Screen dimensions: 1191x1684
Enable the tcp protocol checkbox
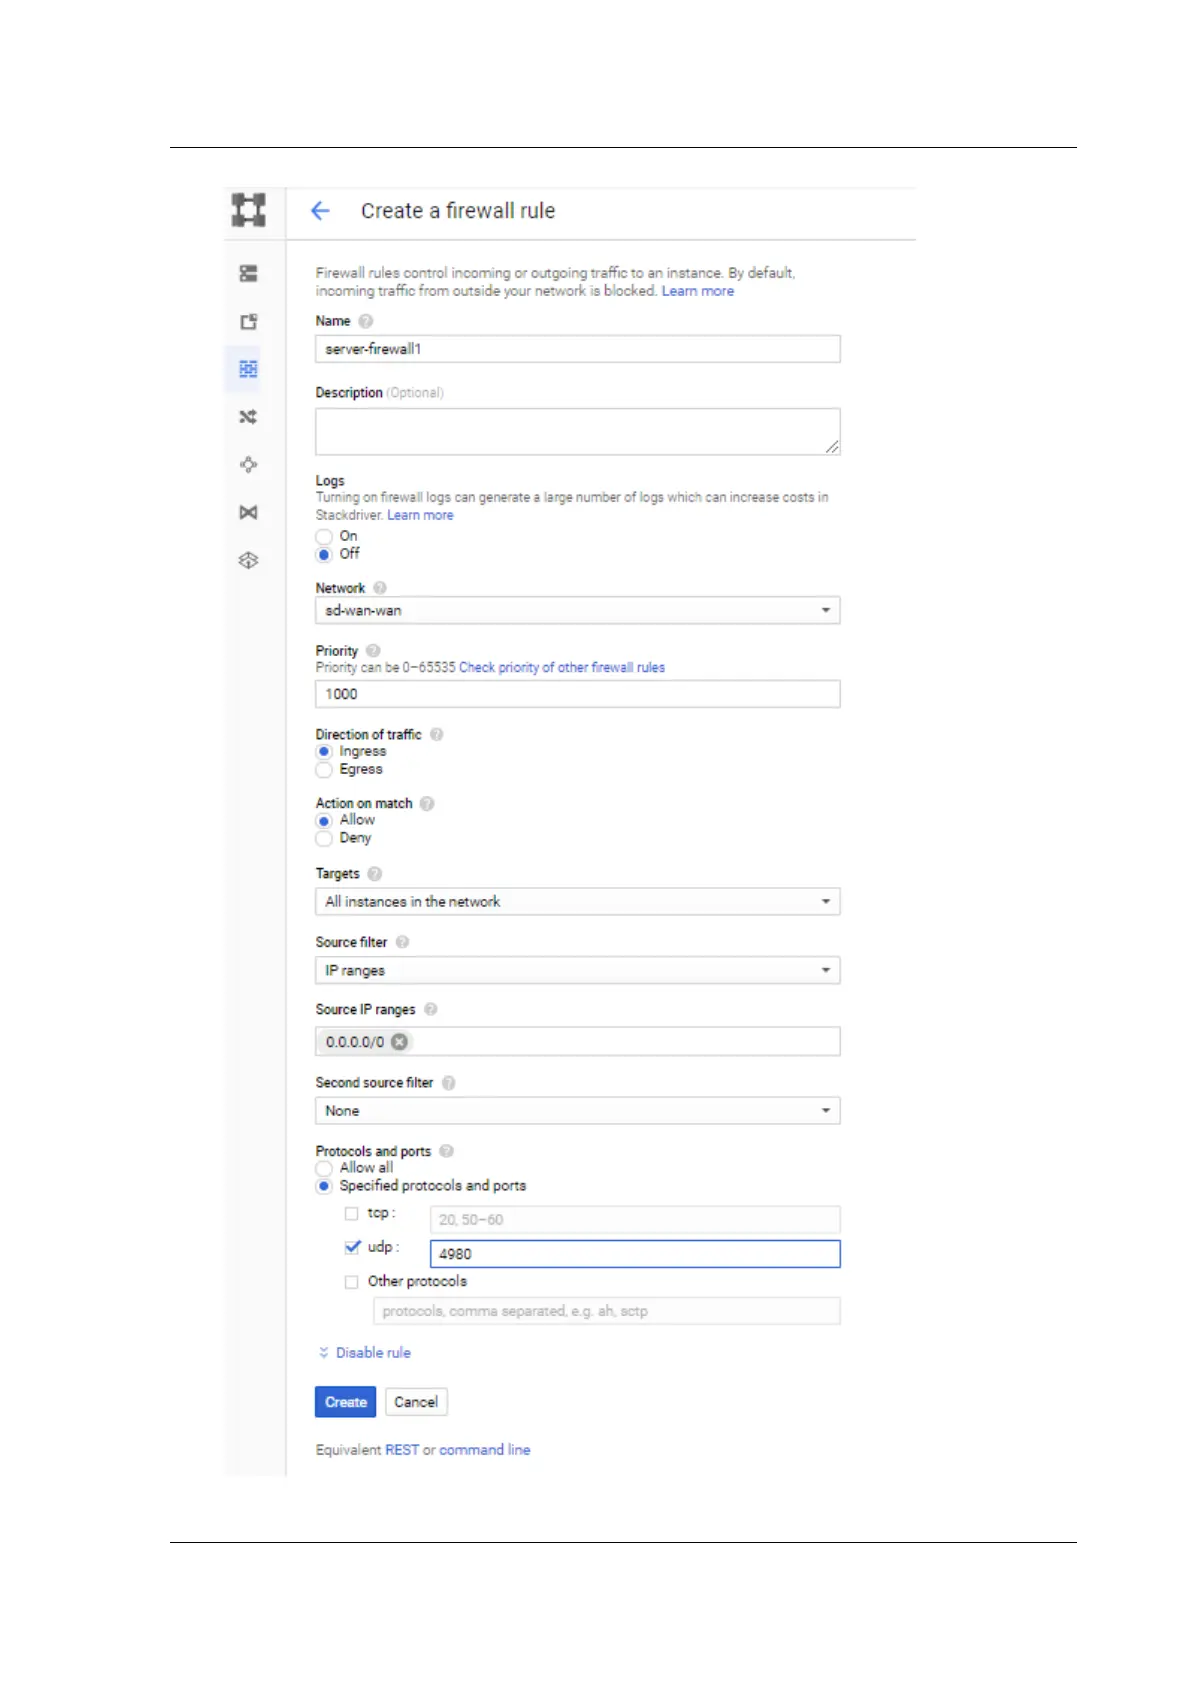pos(351,1213)
